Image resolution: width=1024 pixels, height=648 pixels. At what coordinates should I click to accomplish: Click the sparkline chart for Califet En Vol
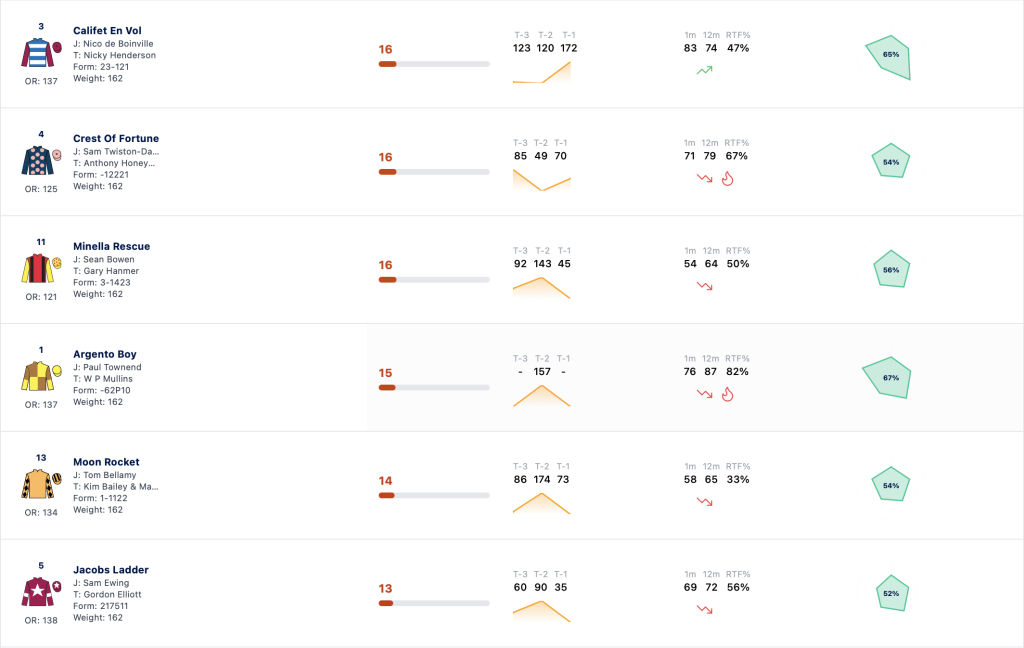[541, 73]
